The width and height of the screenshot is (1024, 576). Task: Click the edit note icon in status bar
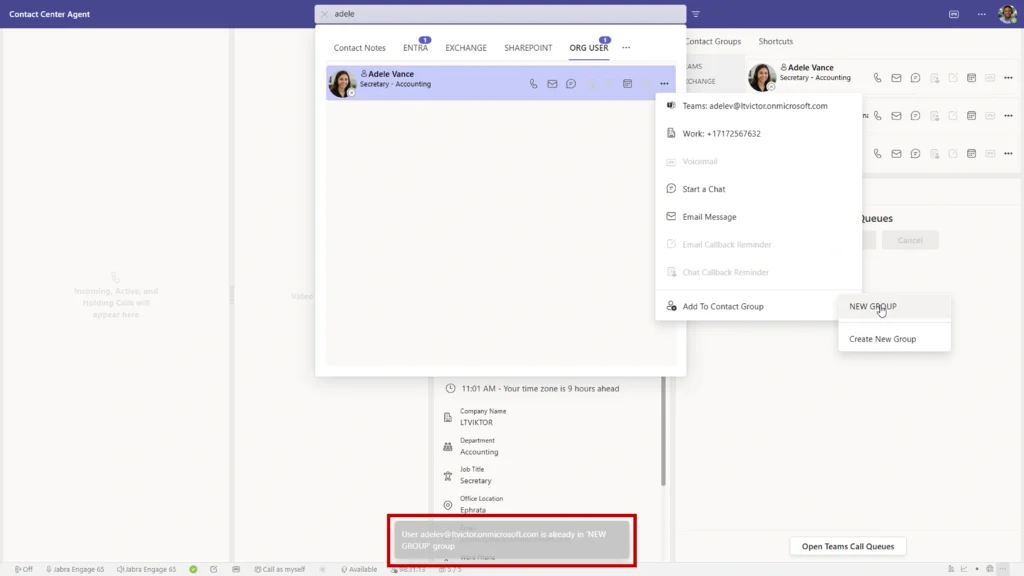(x=214, y=569)
